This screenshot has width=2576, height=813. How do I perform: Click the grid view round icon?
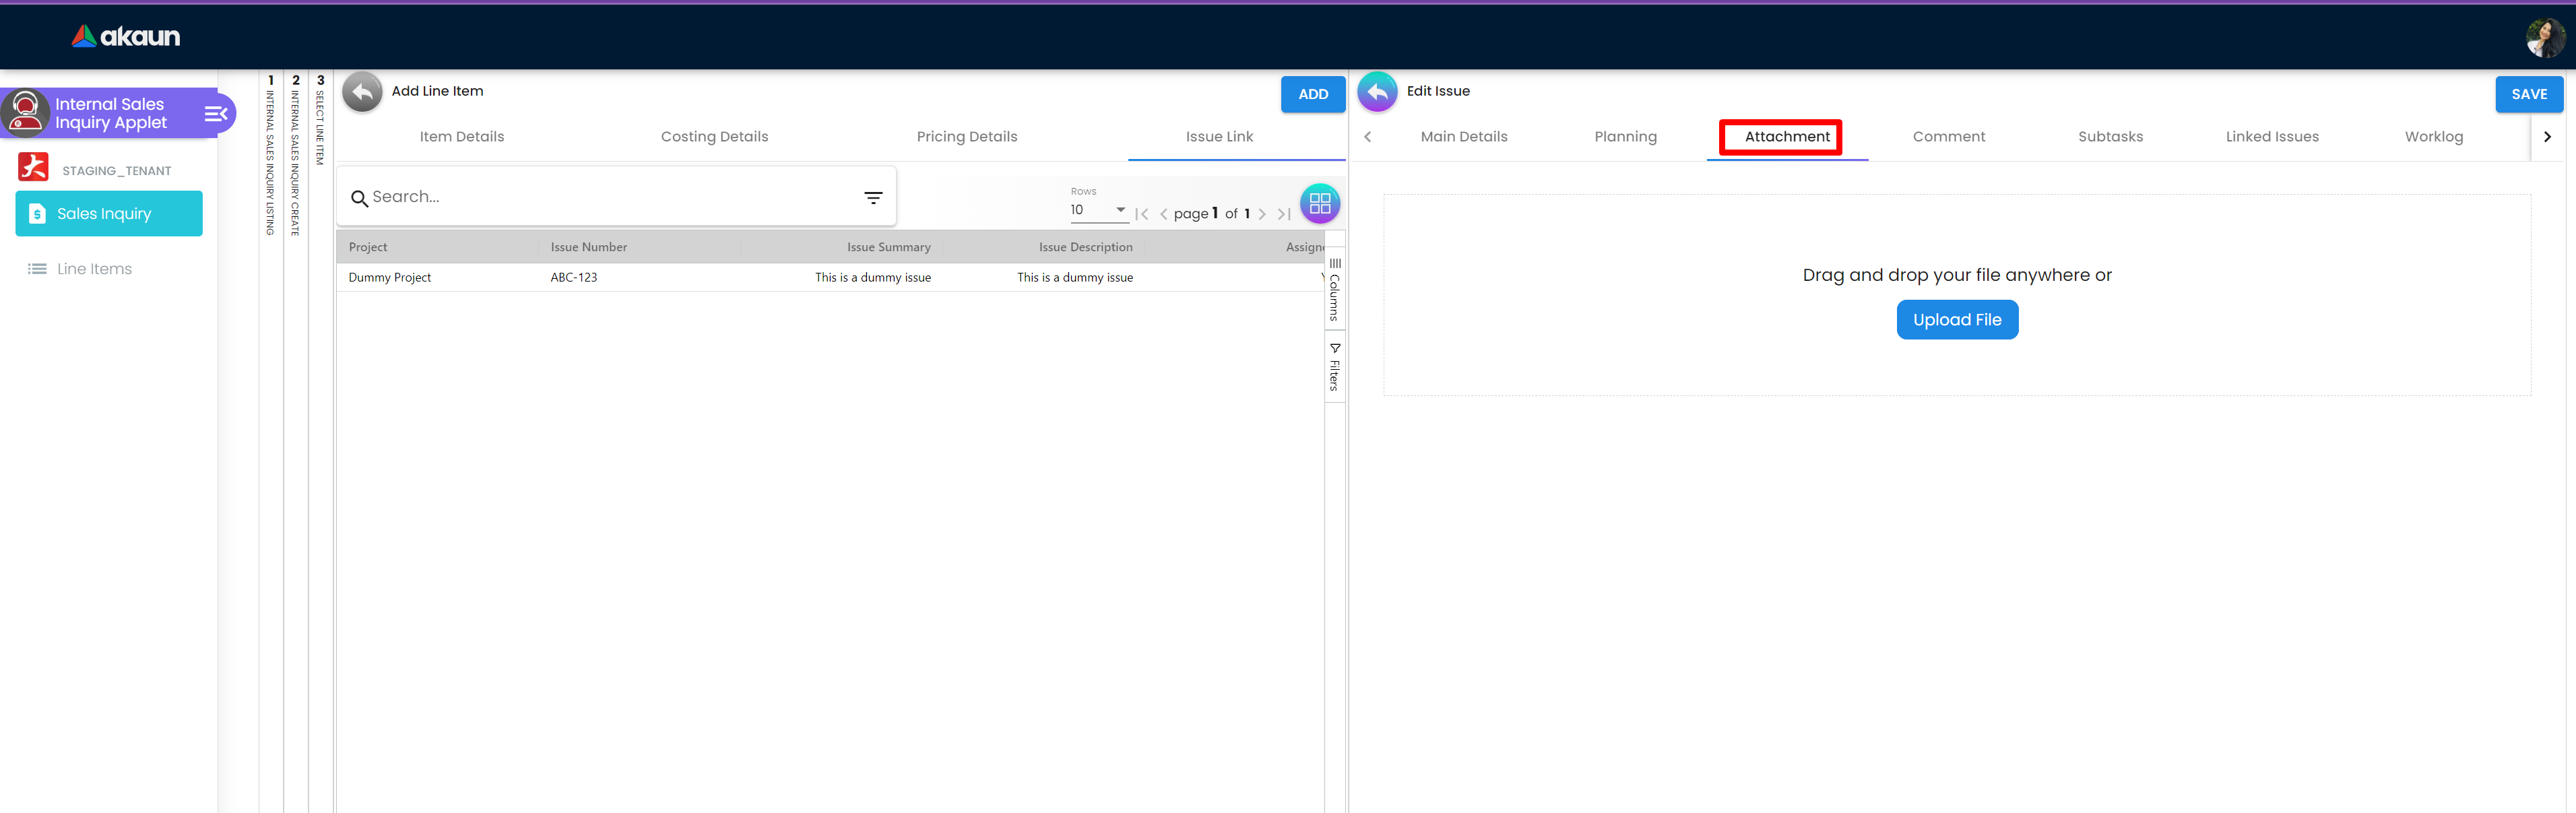[1319, 203]
